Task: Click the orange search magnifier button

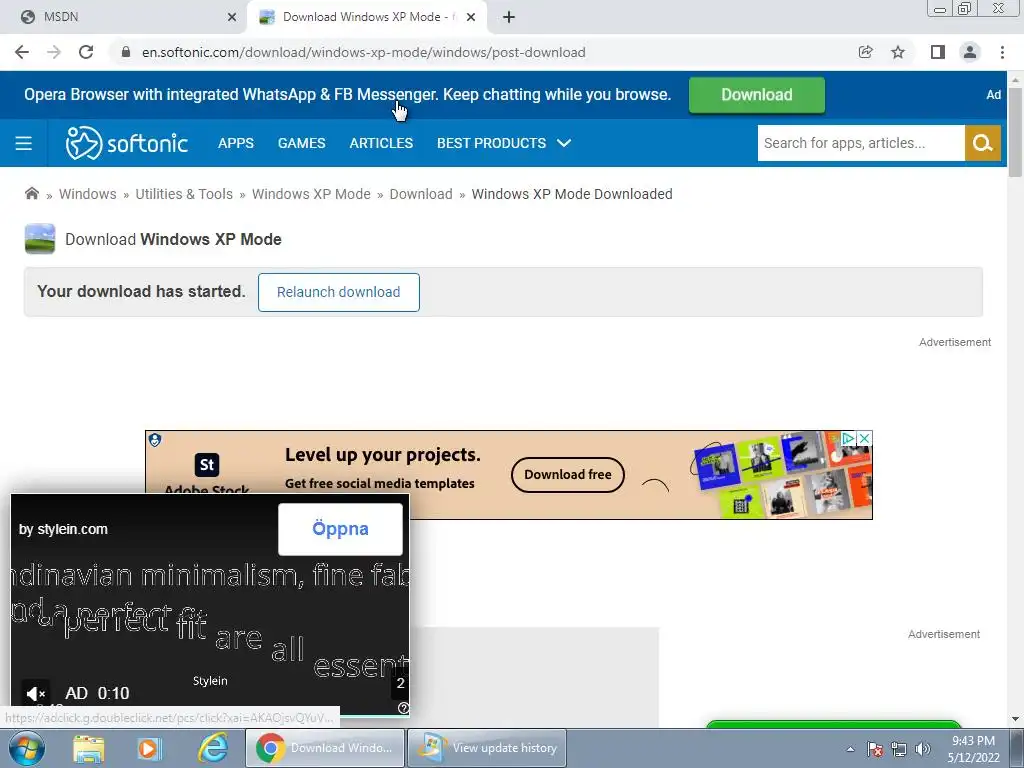Action: pos(982,143)
